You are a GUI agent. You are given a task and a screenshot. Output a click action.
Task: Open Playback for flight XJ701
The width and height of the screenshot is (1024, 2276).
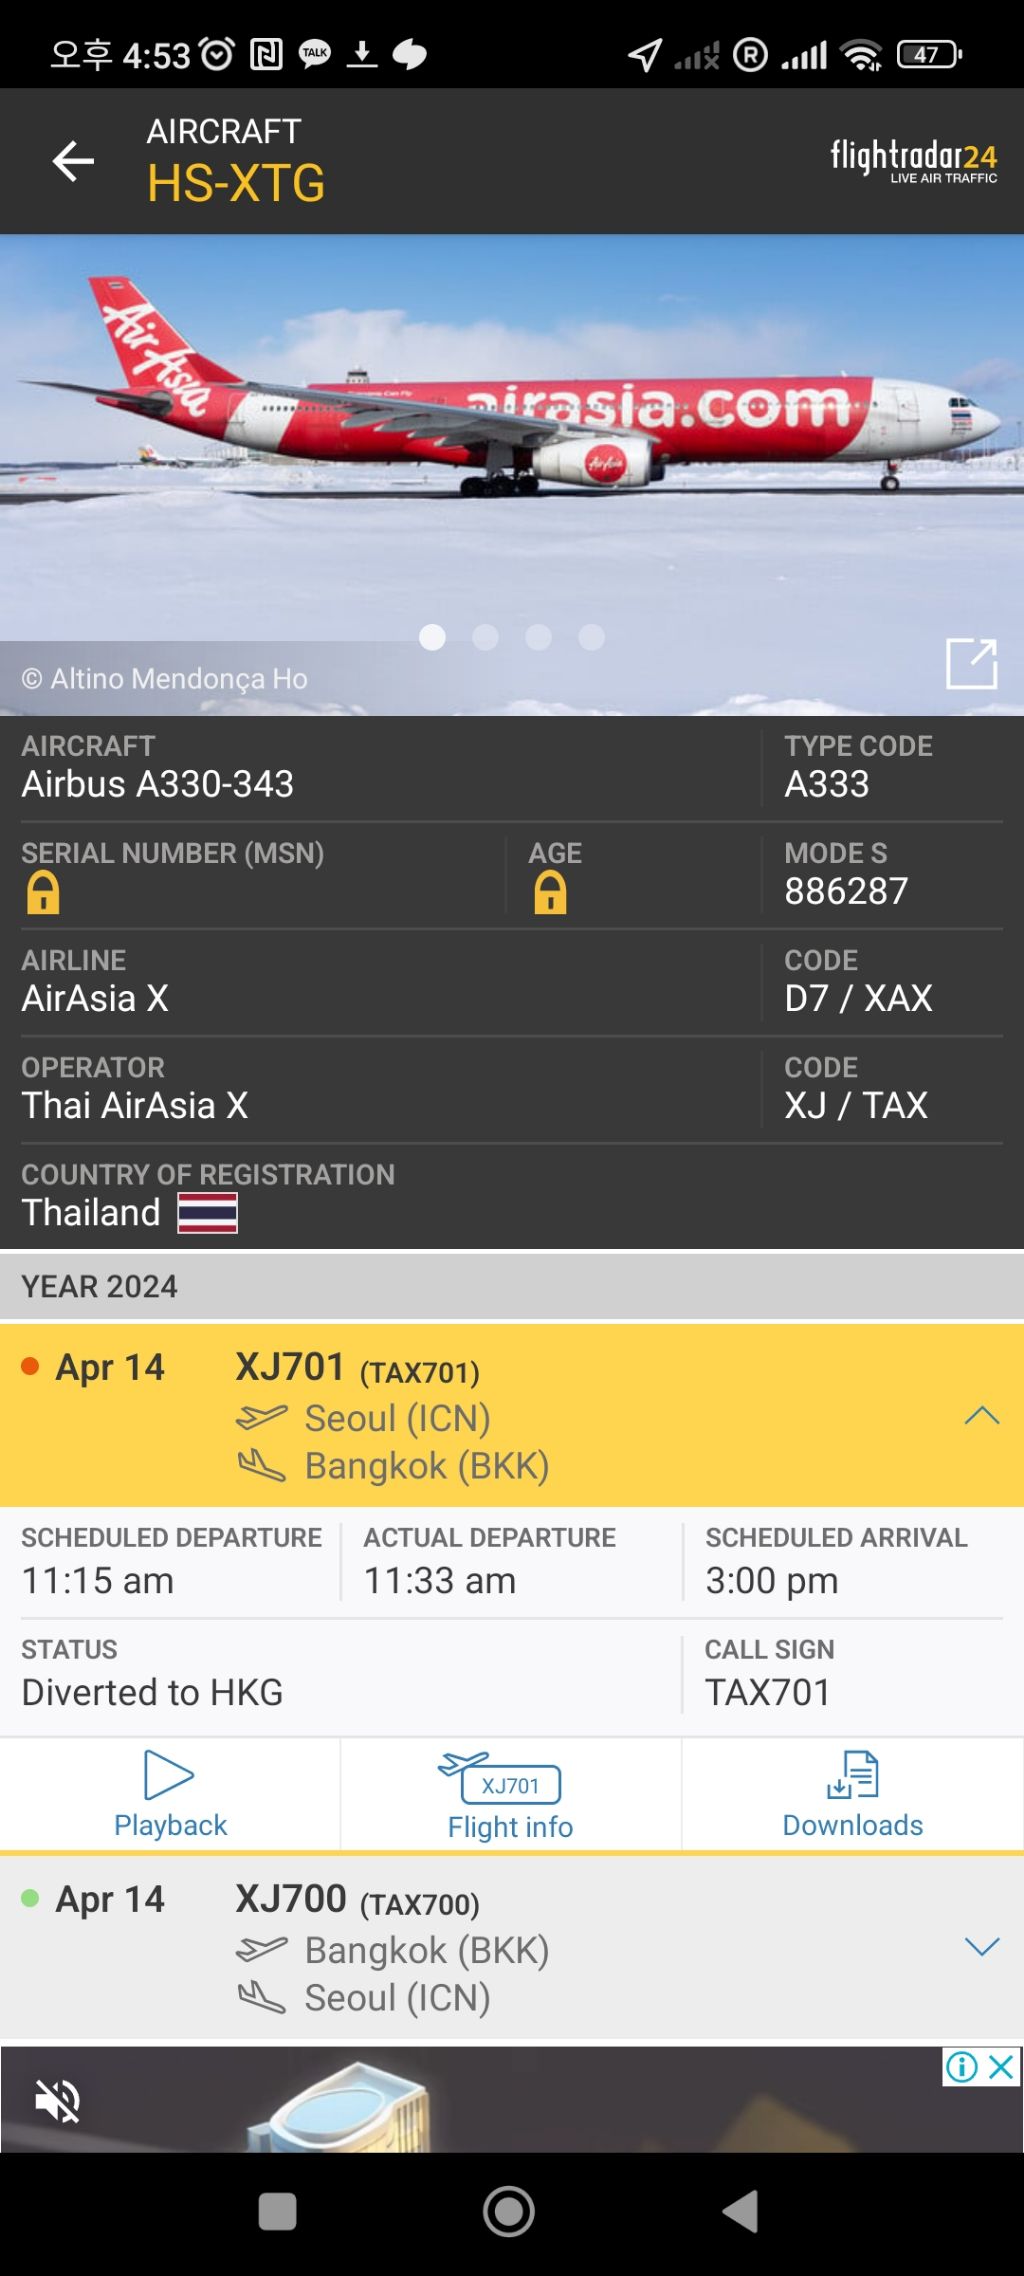point(170,1795)
